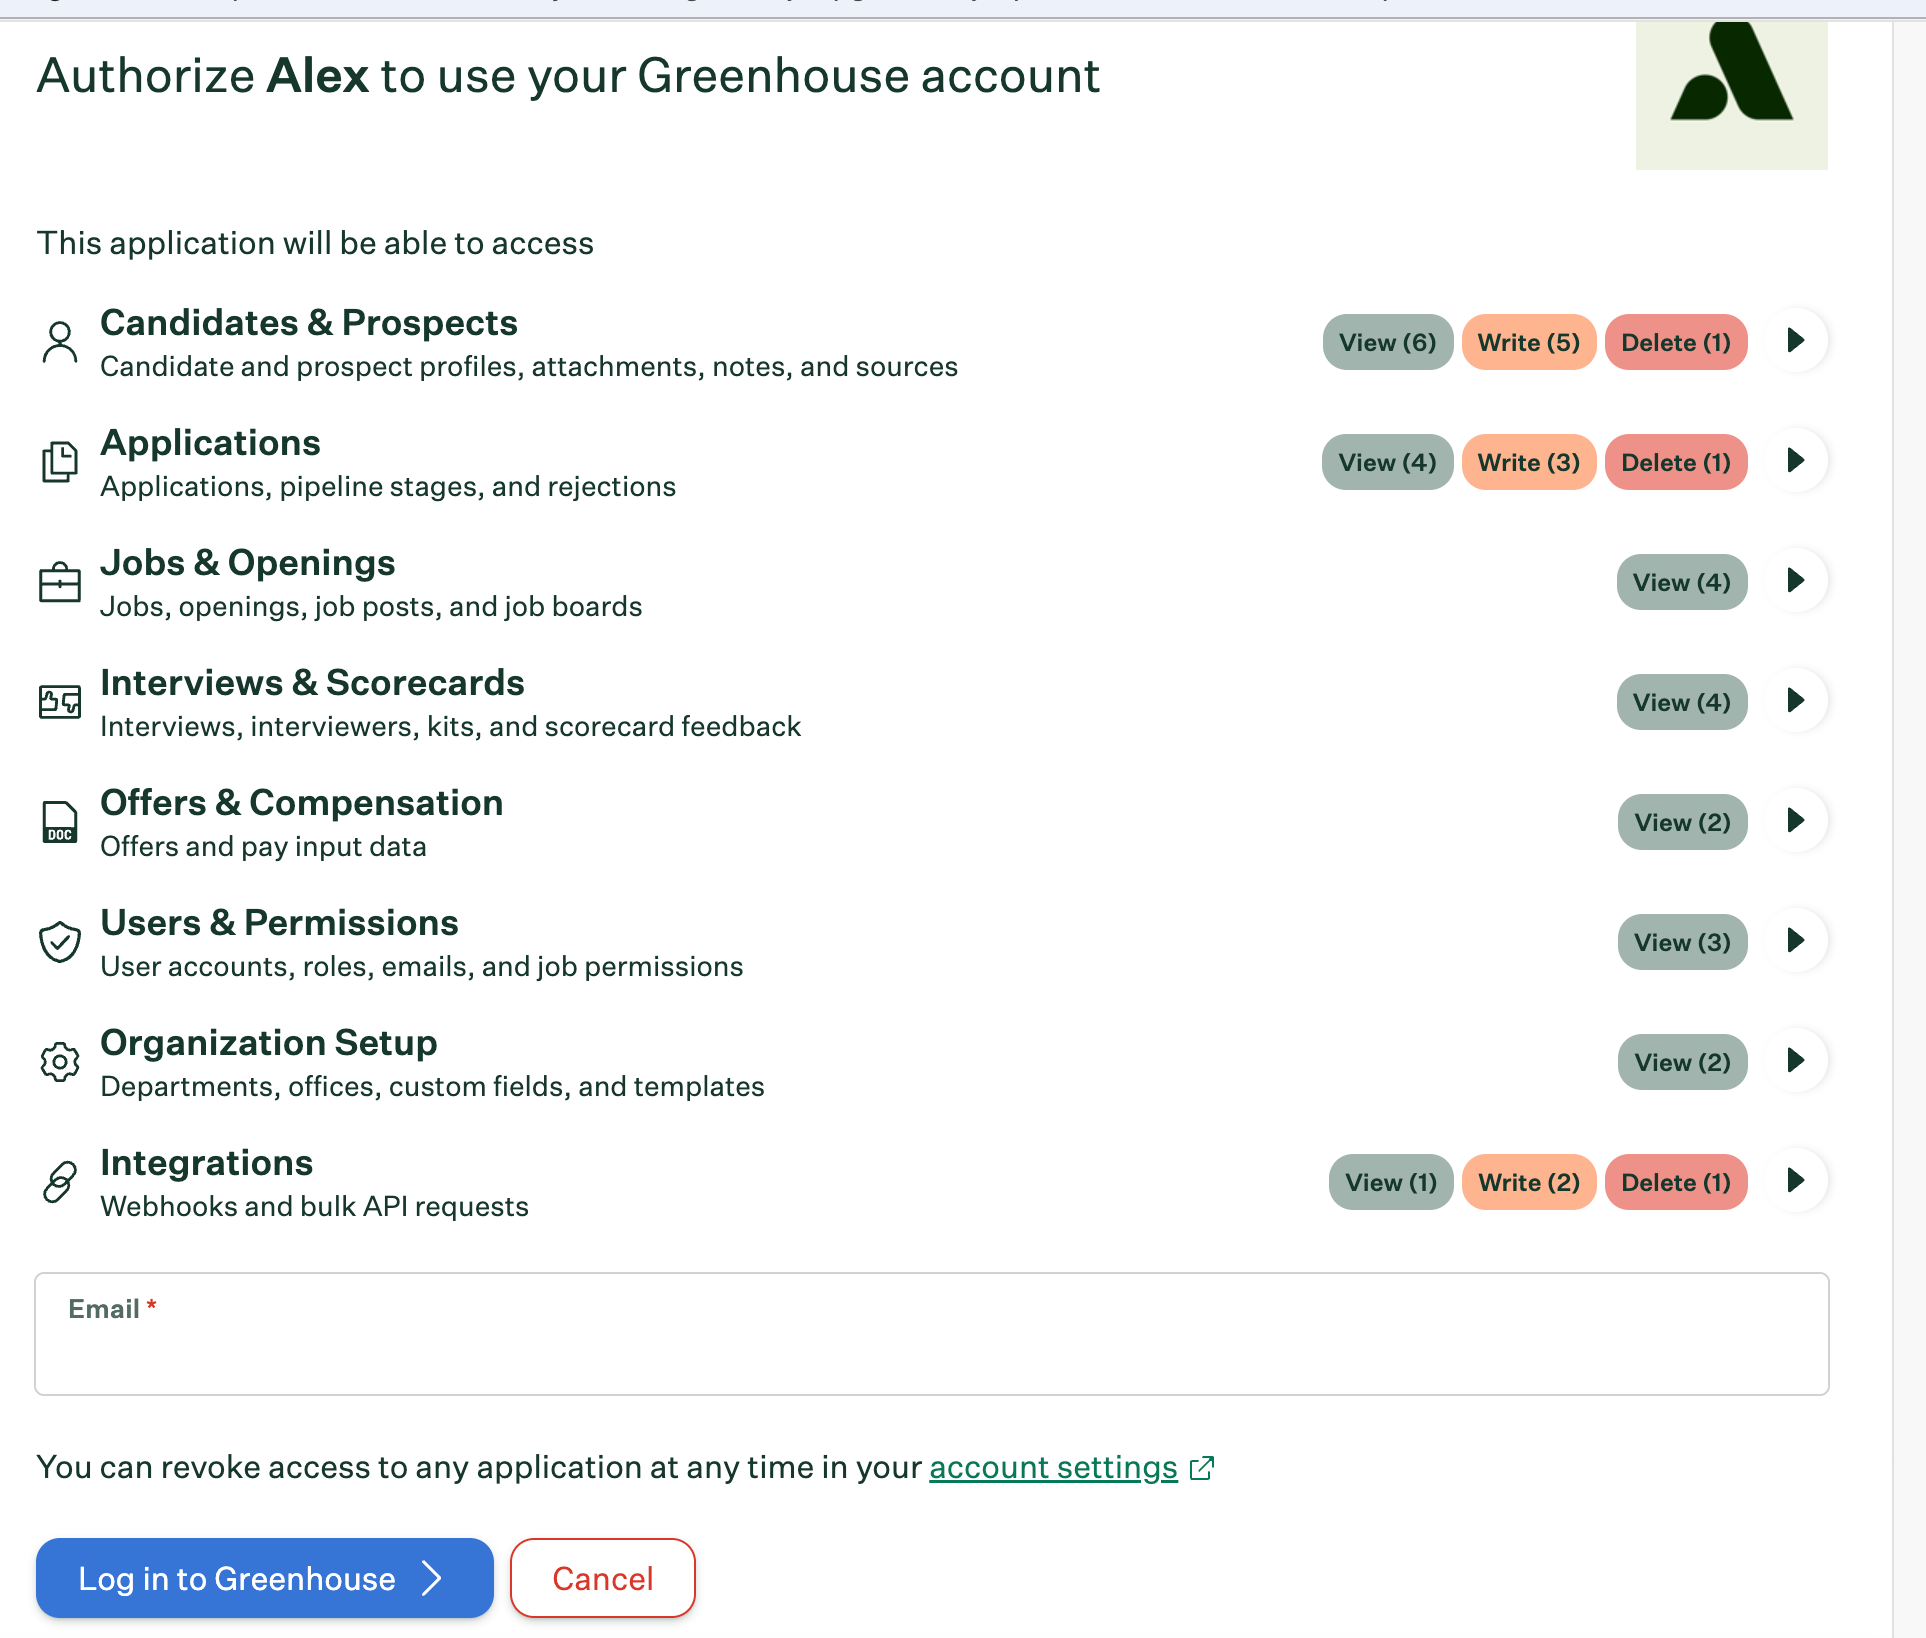Screen dimensions: 1926x1638
Task: Click View (6) badge for Candidates & Prospects
Action: pyautogui.click(x=1388, y=342)
